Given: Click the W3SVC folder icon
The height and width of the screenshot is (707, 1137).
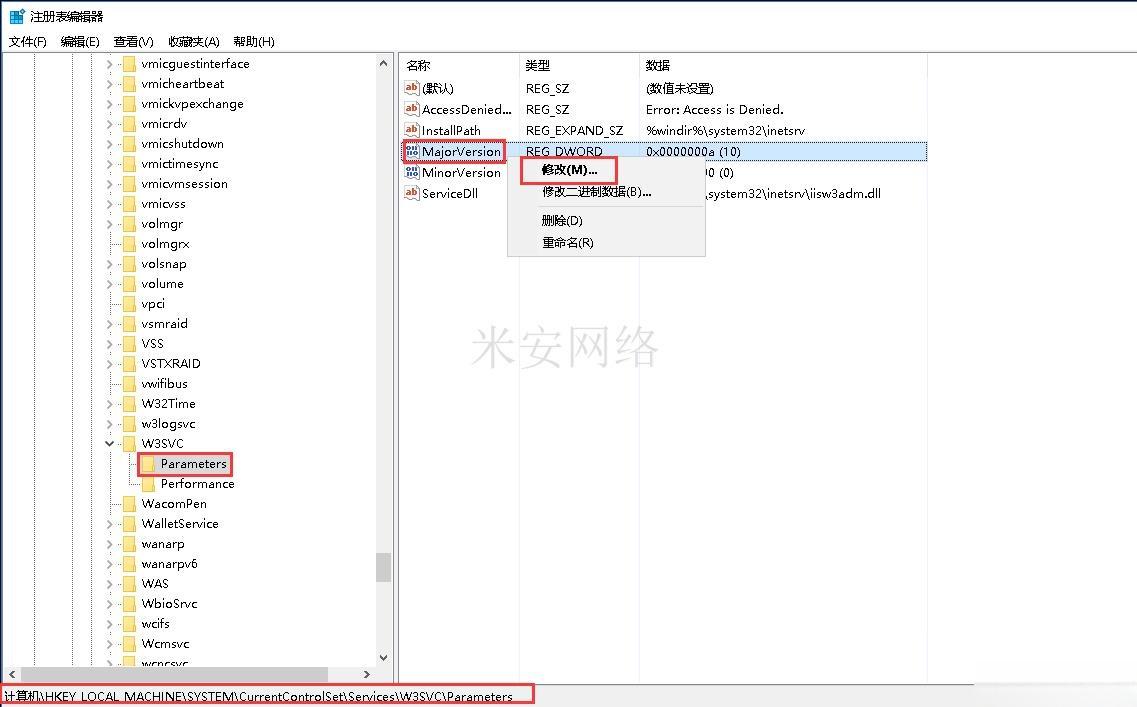Looking at the screenshot, I should 129,444.
